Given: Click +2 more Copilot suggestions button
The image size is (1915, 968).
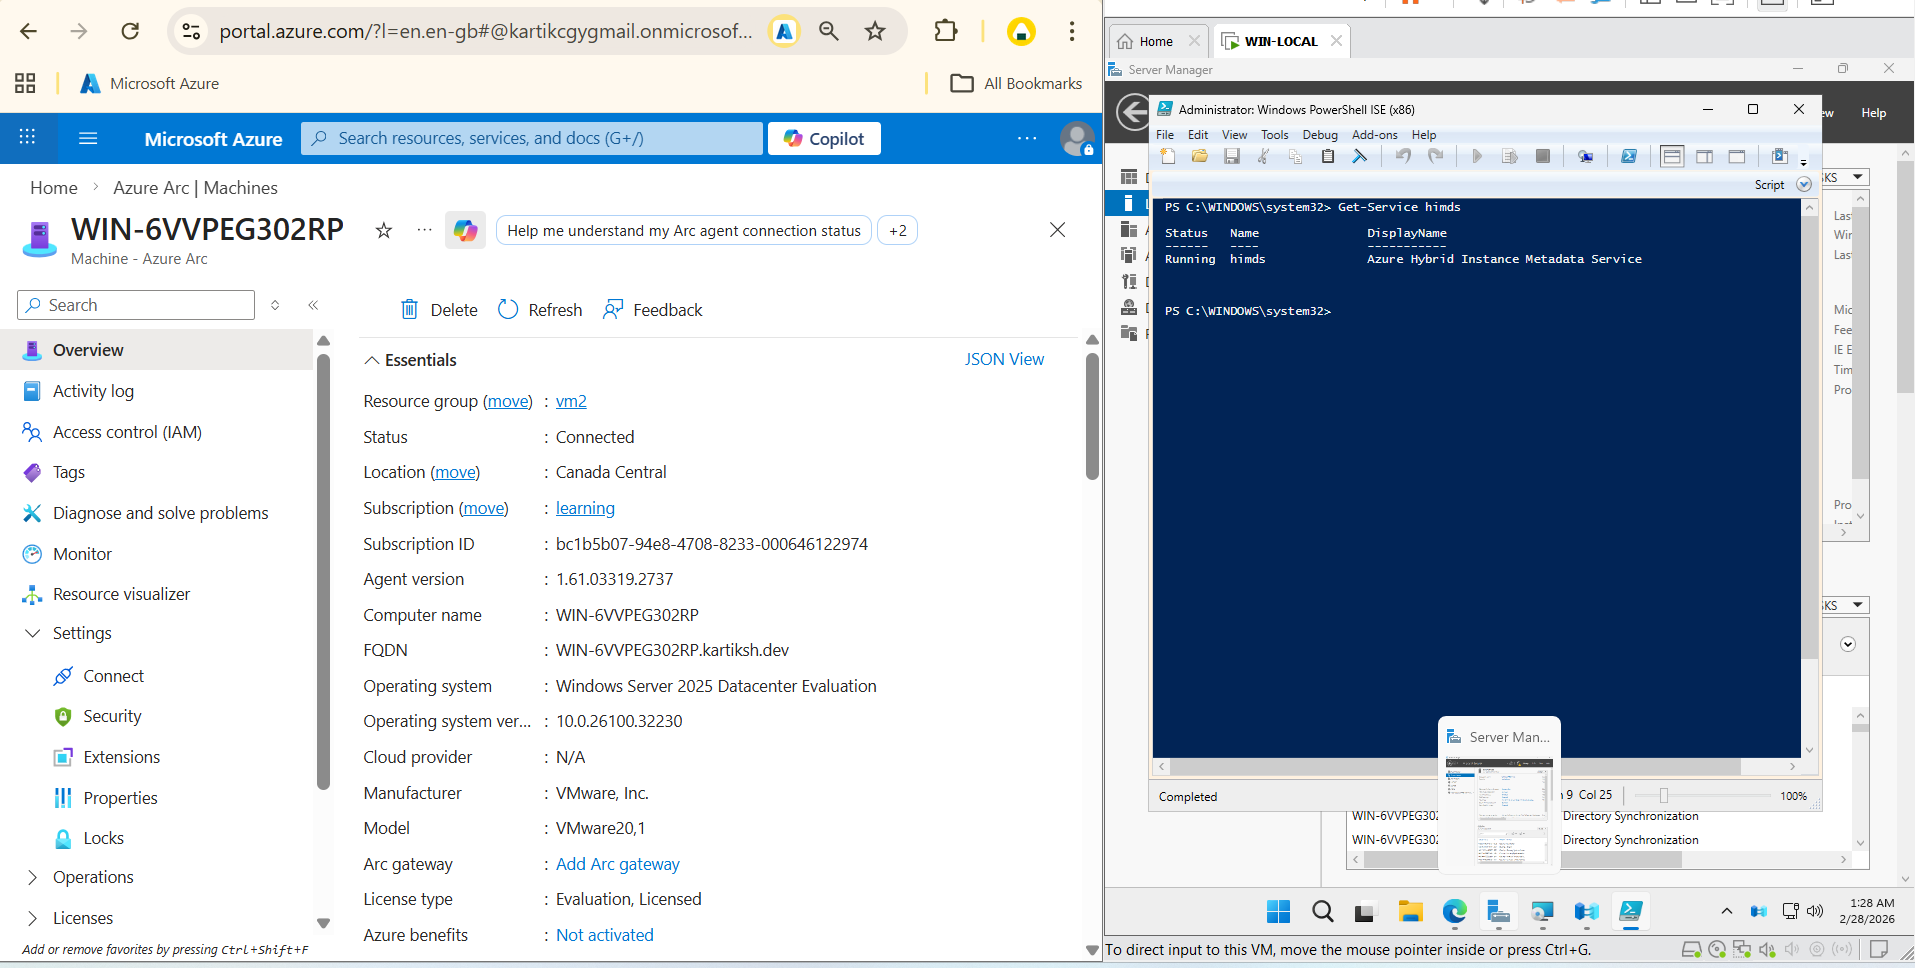Looking at the screenshot, I should coord(897,231).
